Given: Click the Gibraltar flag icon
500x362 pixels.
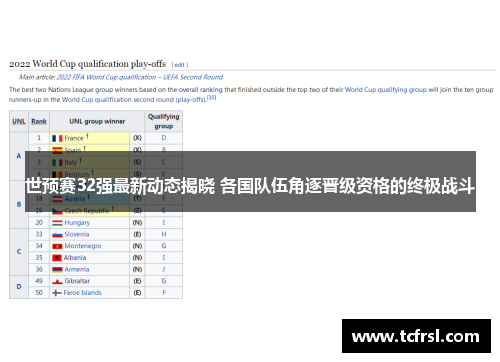Looking at the screenshot, I should pyautogui.click(x=57, y=281).
